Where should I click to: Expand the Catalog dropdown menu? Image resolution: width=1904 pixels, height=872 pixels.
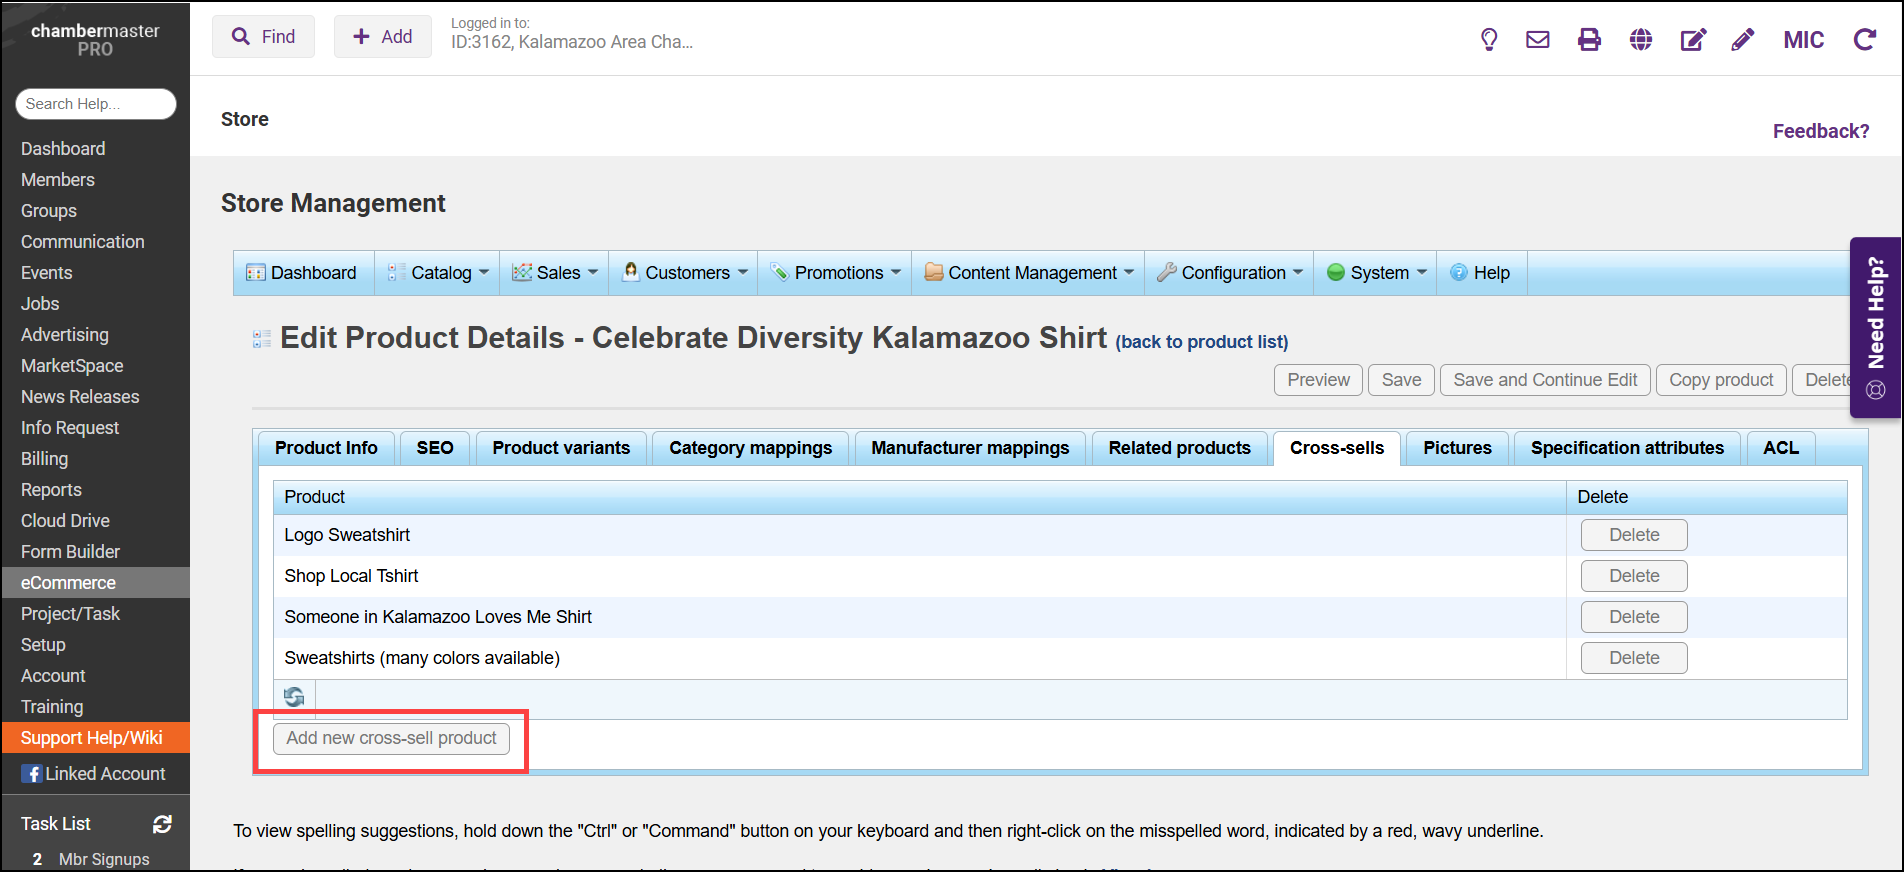pyautogui.click(x=440, y=273)
